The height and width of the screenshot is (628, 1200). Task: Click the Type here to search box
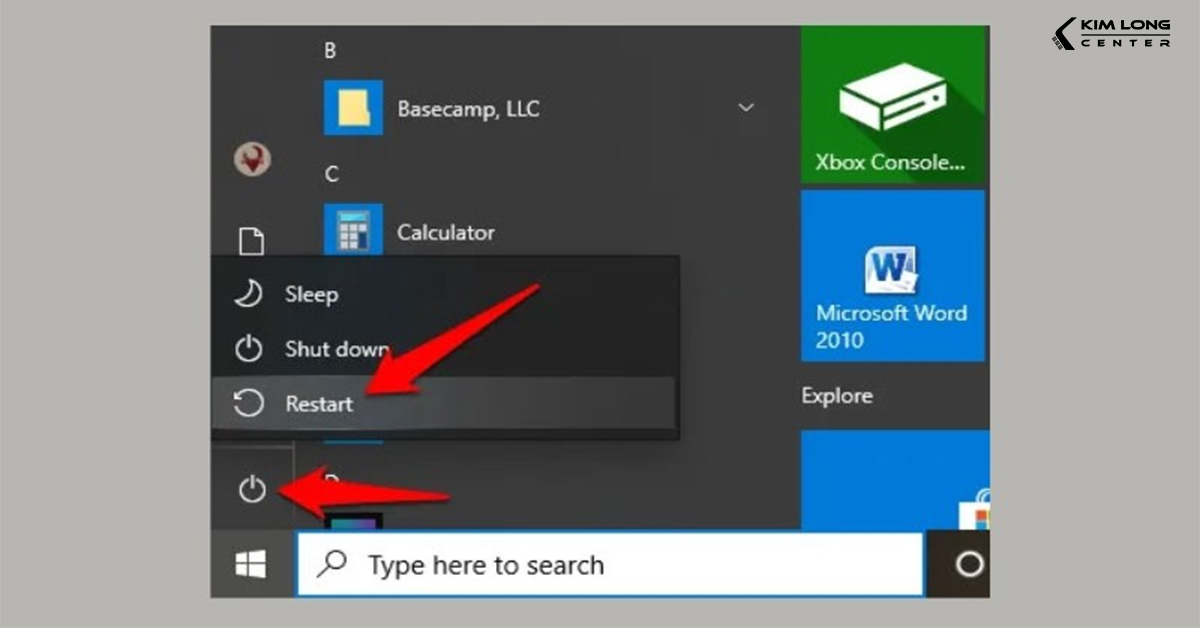coord(610,565)
